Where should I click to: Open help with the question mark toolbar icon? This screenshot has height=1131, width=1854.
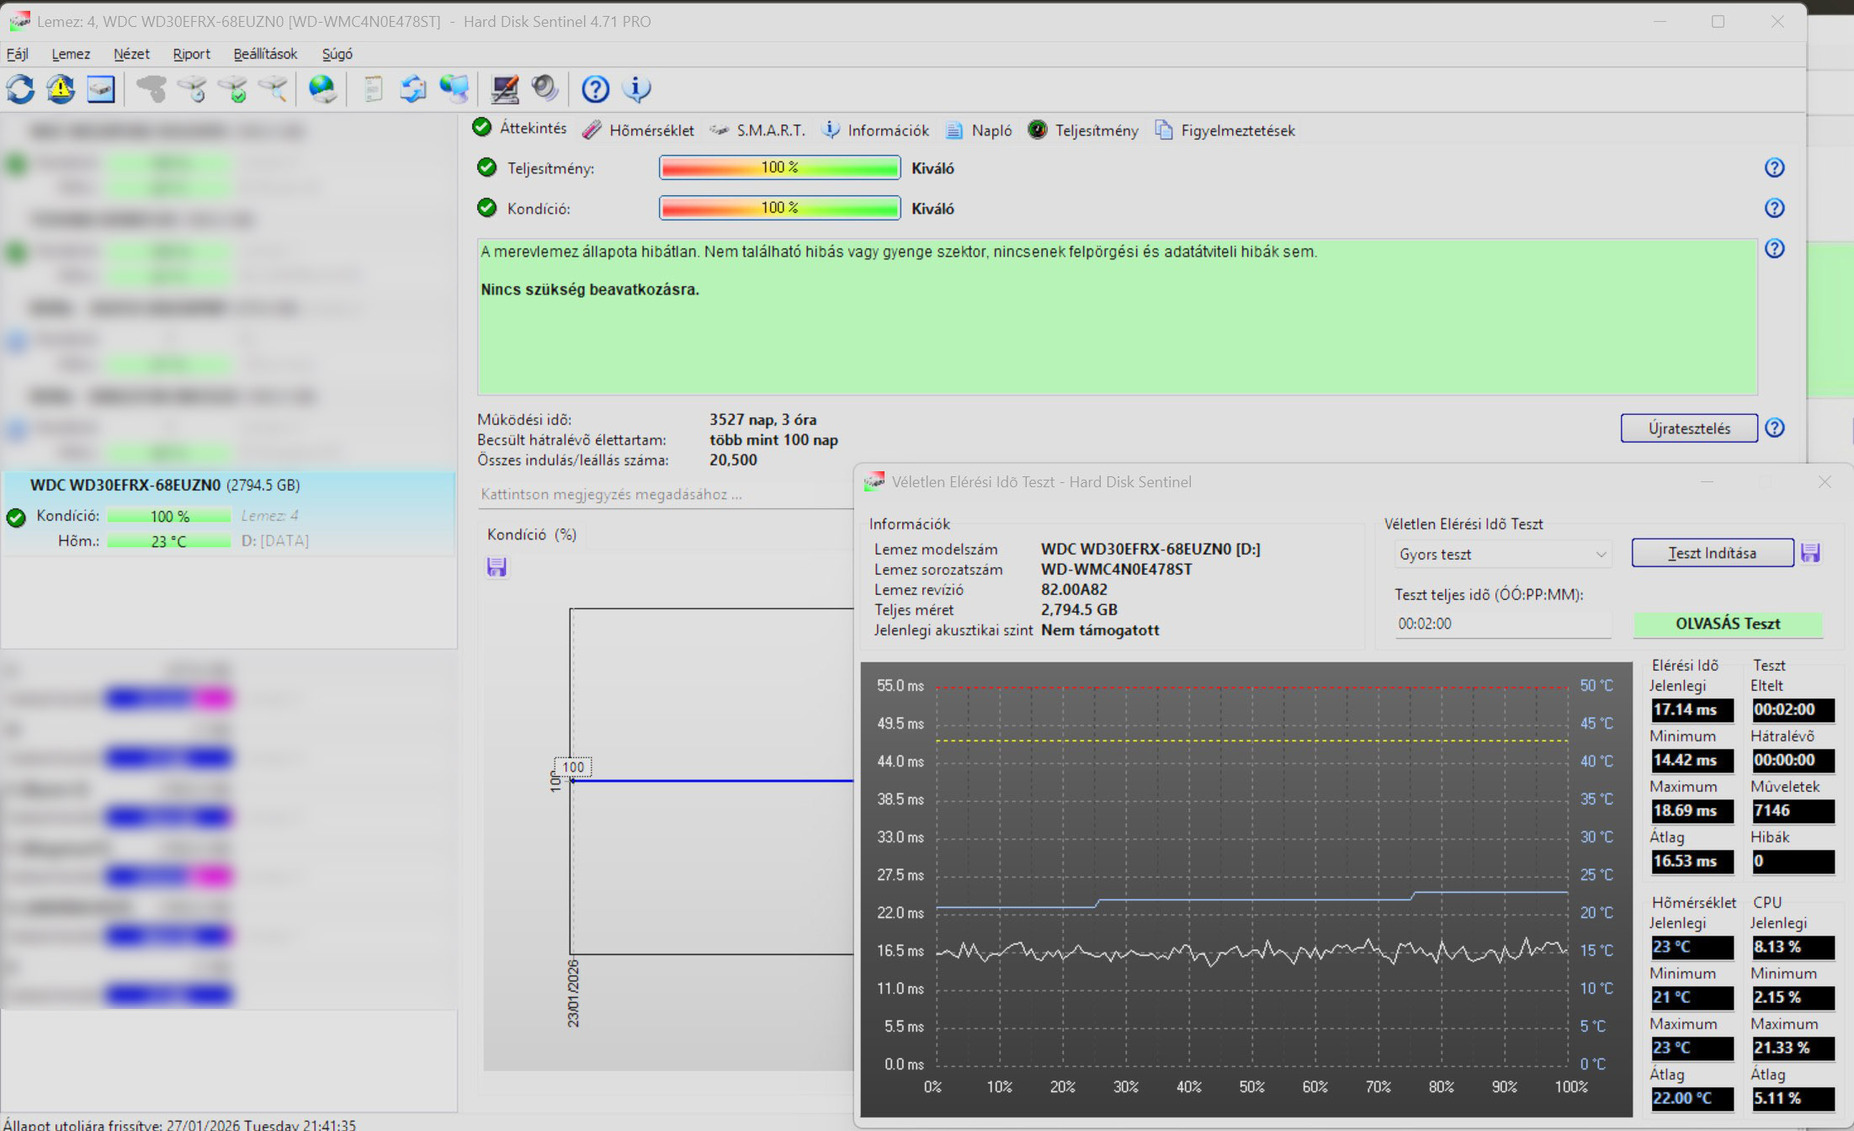[595, 89]
